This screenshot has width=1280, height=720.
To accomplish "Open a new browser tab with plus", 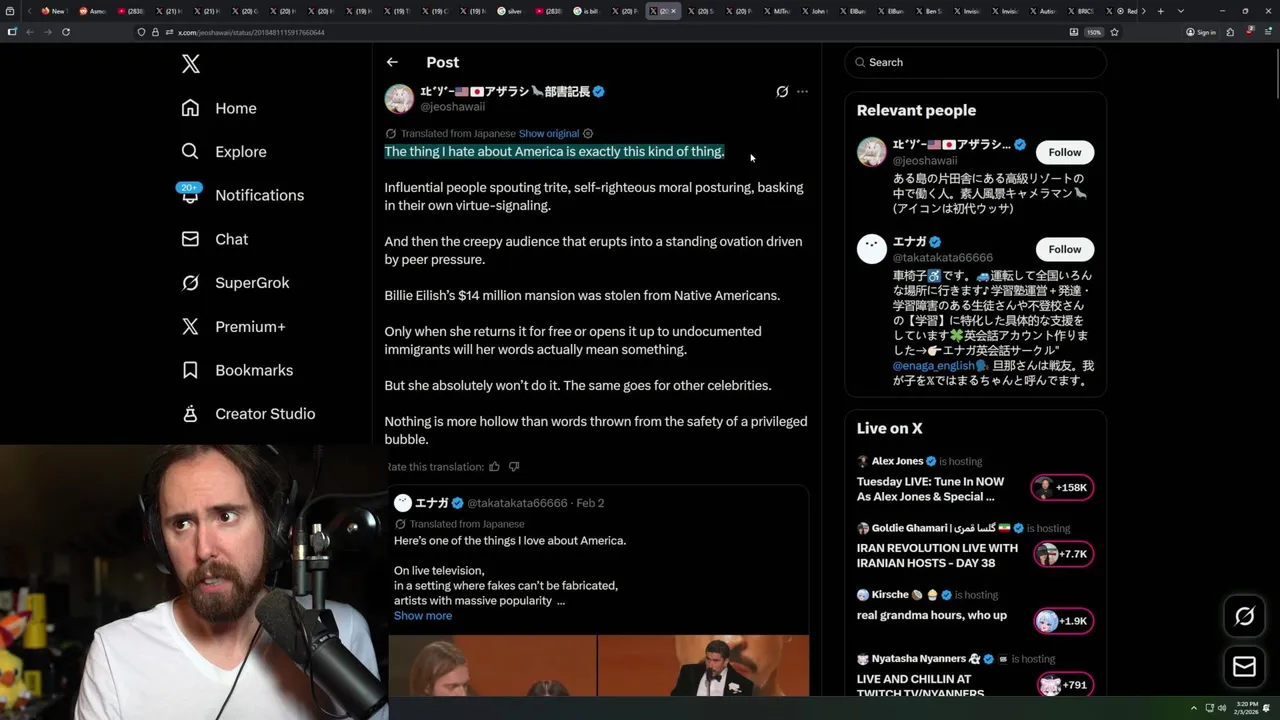I will [x=1160, y=11].
